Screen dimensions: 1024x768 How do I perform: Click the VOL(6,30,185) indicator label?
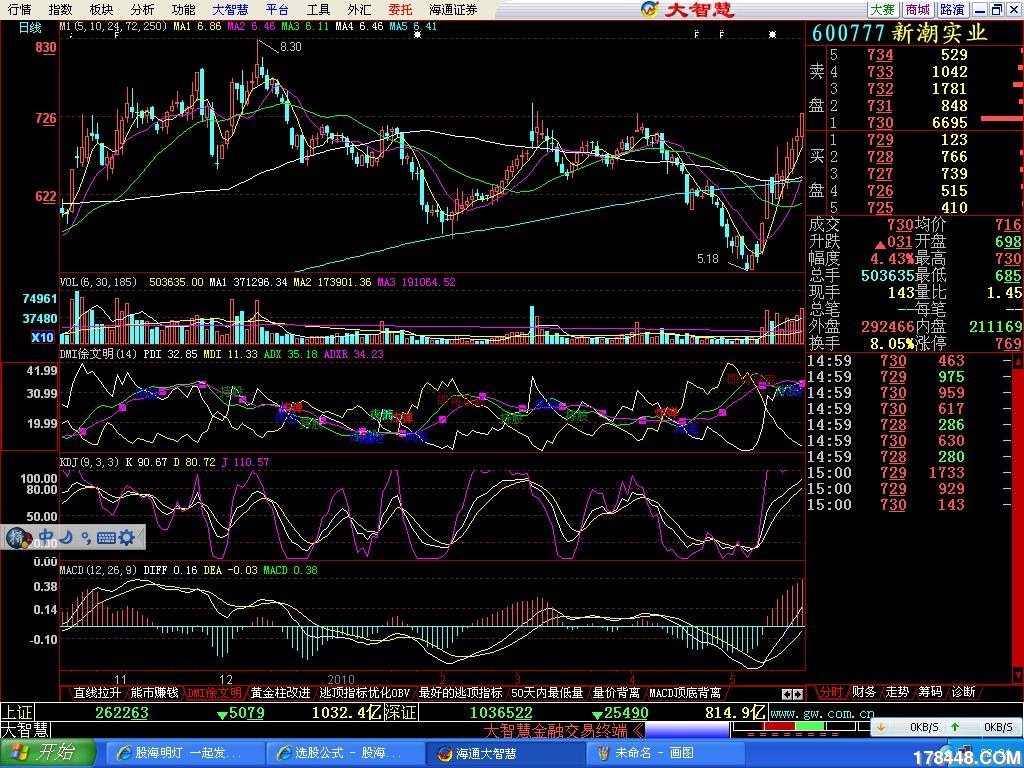pyautogui.click(x=98, y=282)
